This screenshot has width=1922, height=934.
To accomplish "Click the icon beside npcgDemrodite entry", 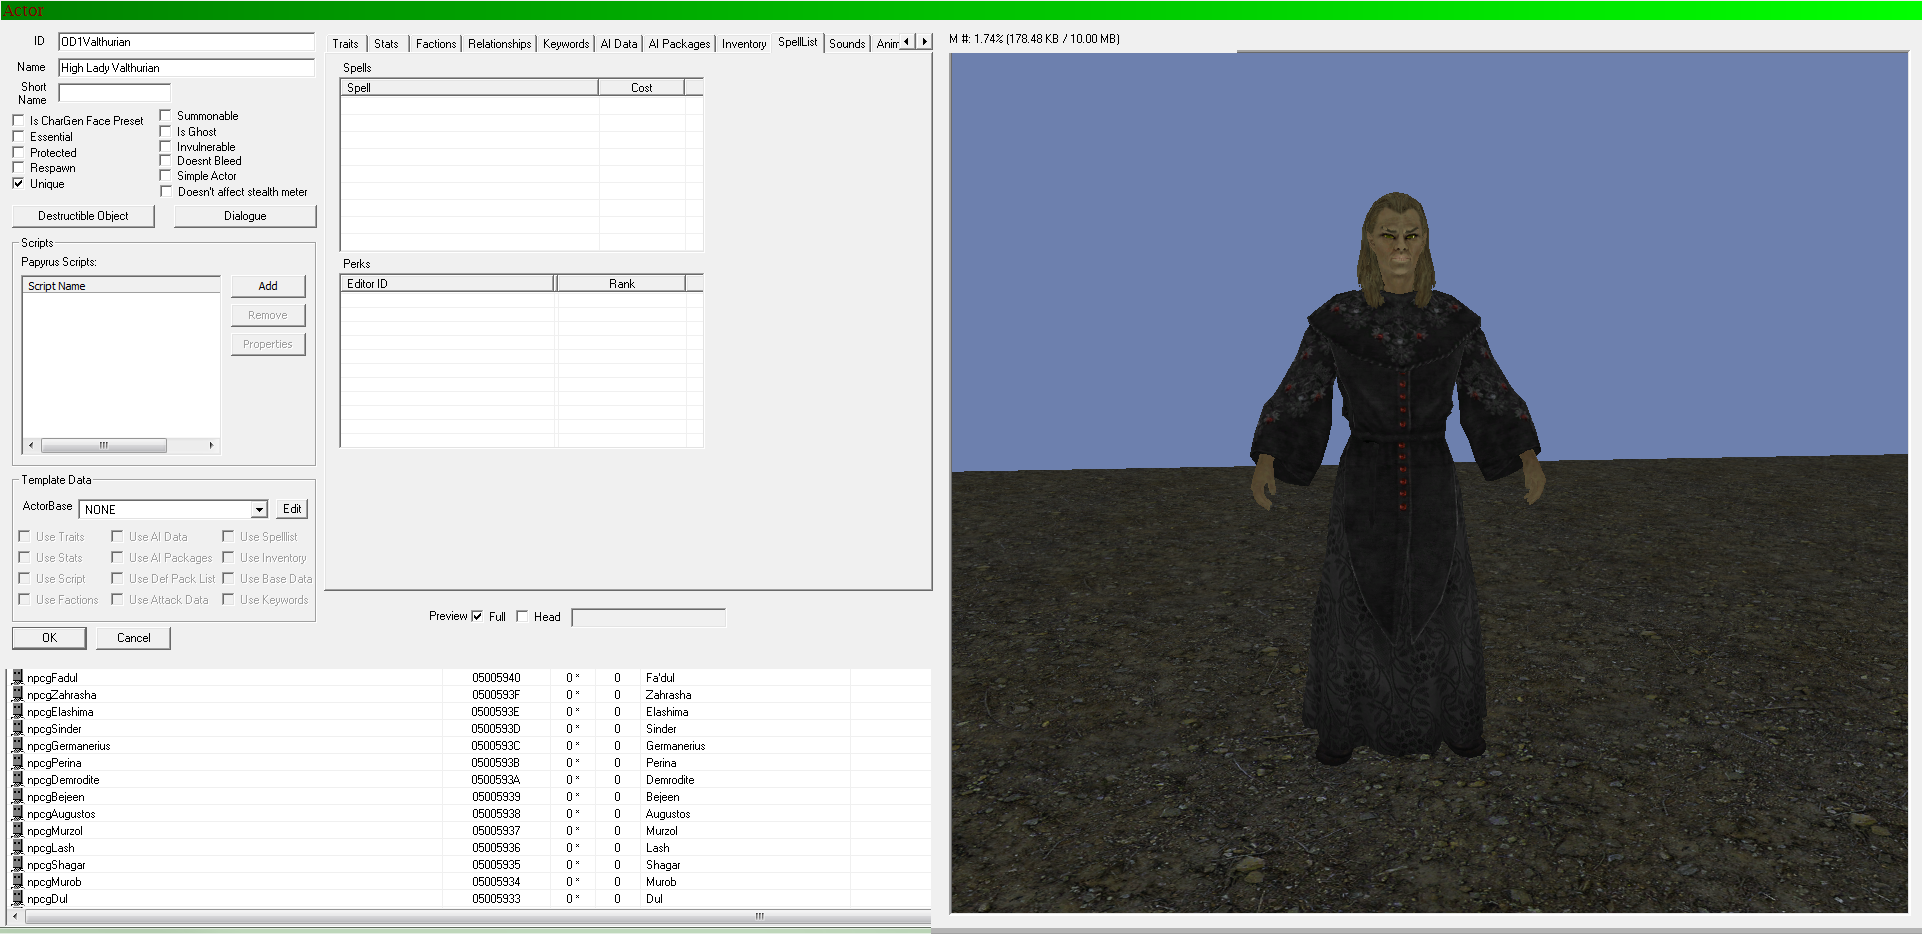I will (17, 779).
